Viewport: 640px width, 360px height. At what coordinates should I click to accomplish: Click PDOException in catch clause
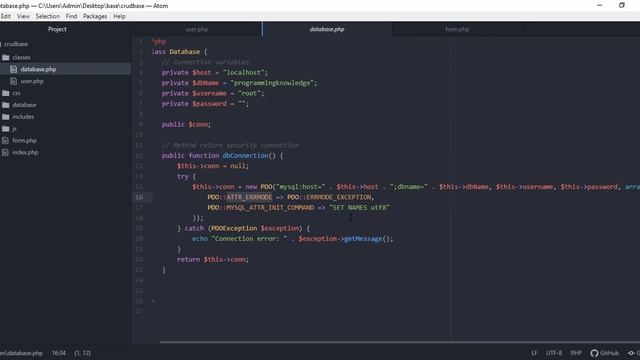coord(234,229)
